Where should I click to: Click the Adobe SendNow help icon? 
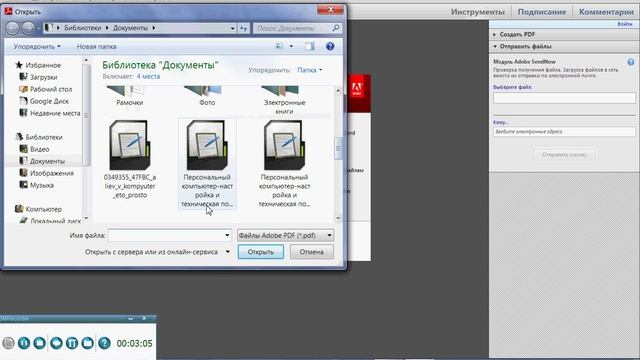[631, 62]
